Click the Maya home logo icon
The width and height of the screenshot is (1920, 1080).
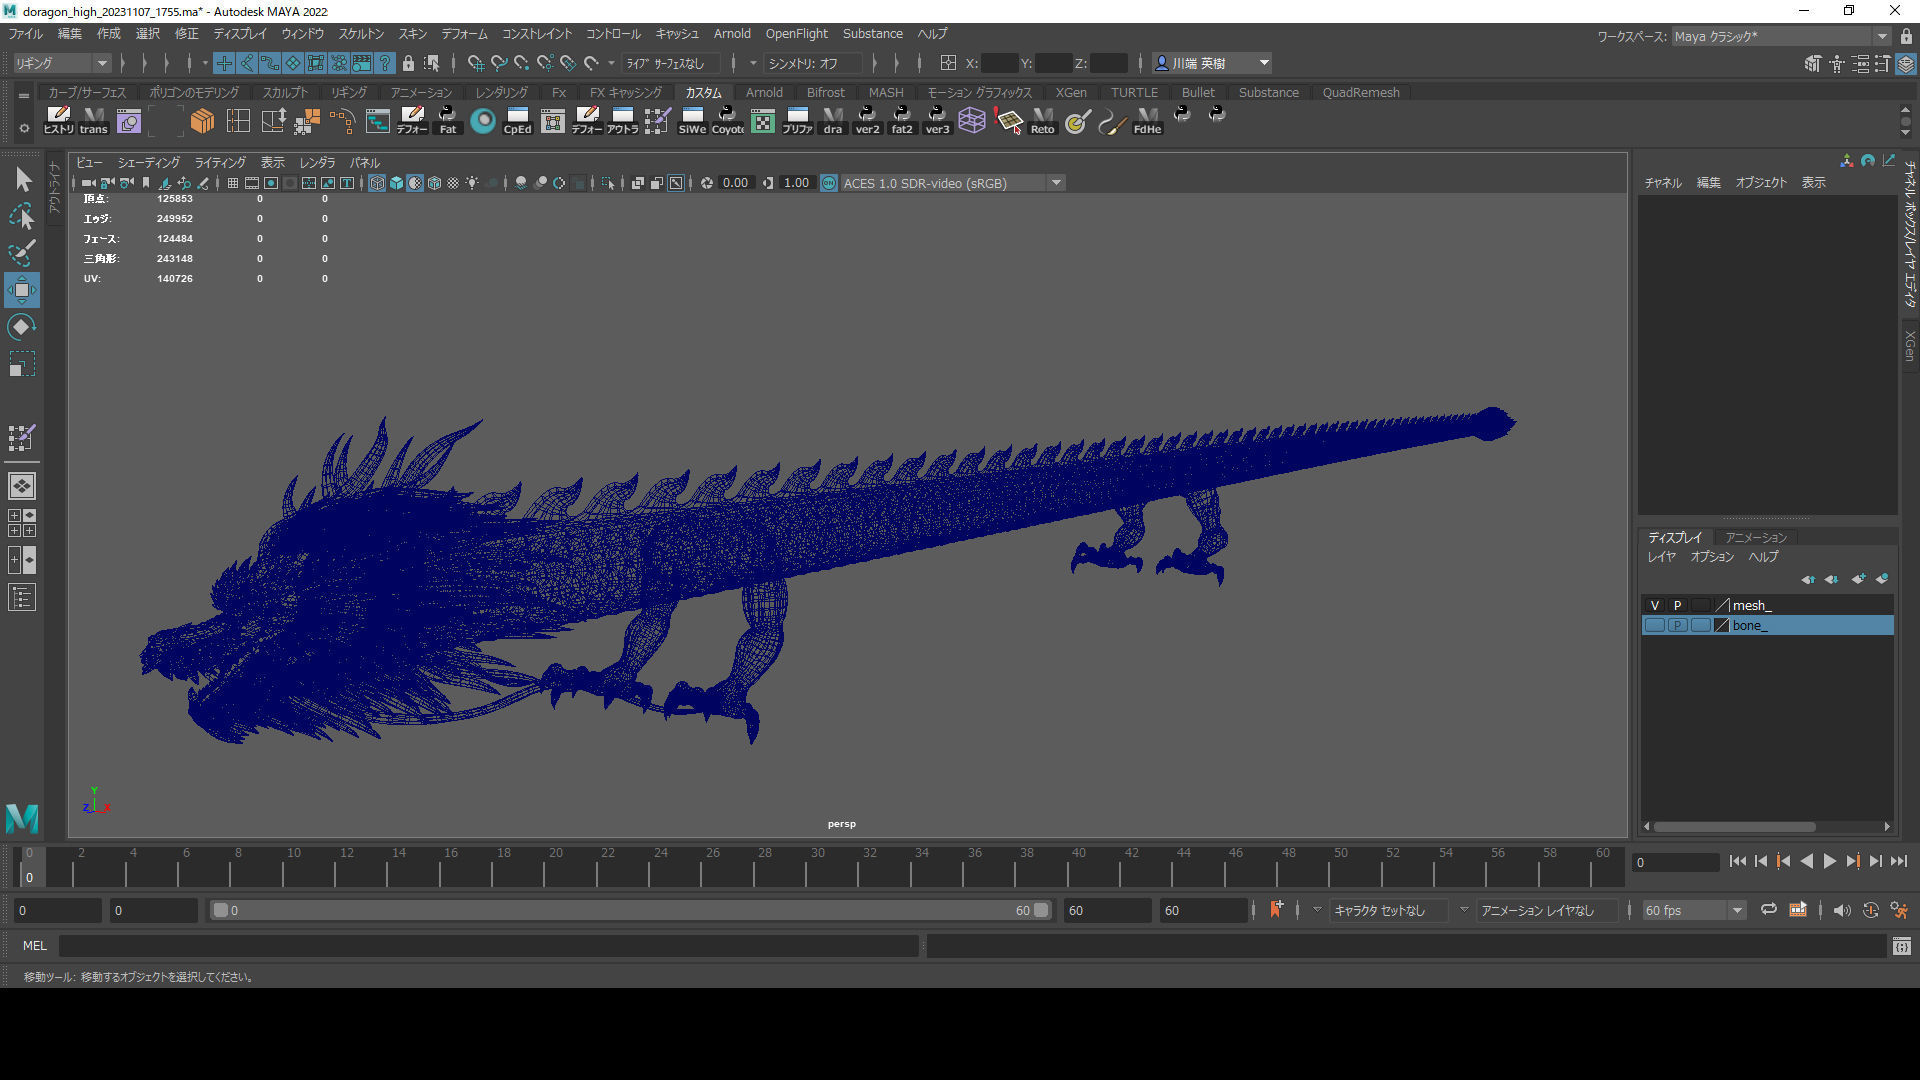coord(22,818)
